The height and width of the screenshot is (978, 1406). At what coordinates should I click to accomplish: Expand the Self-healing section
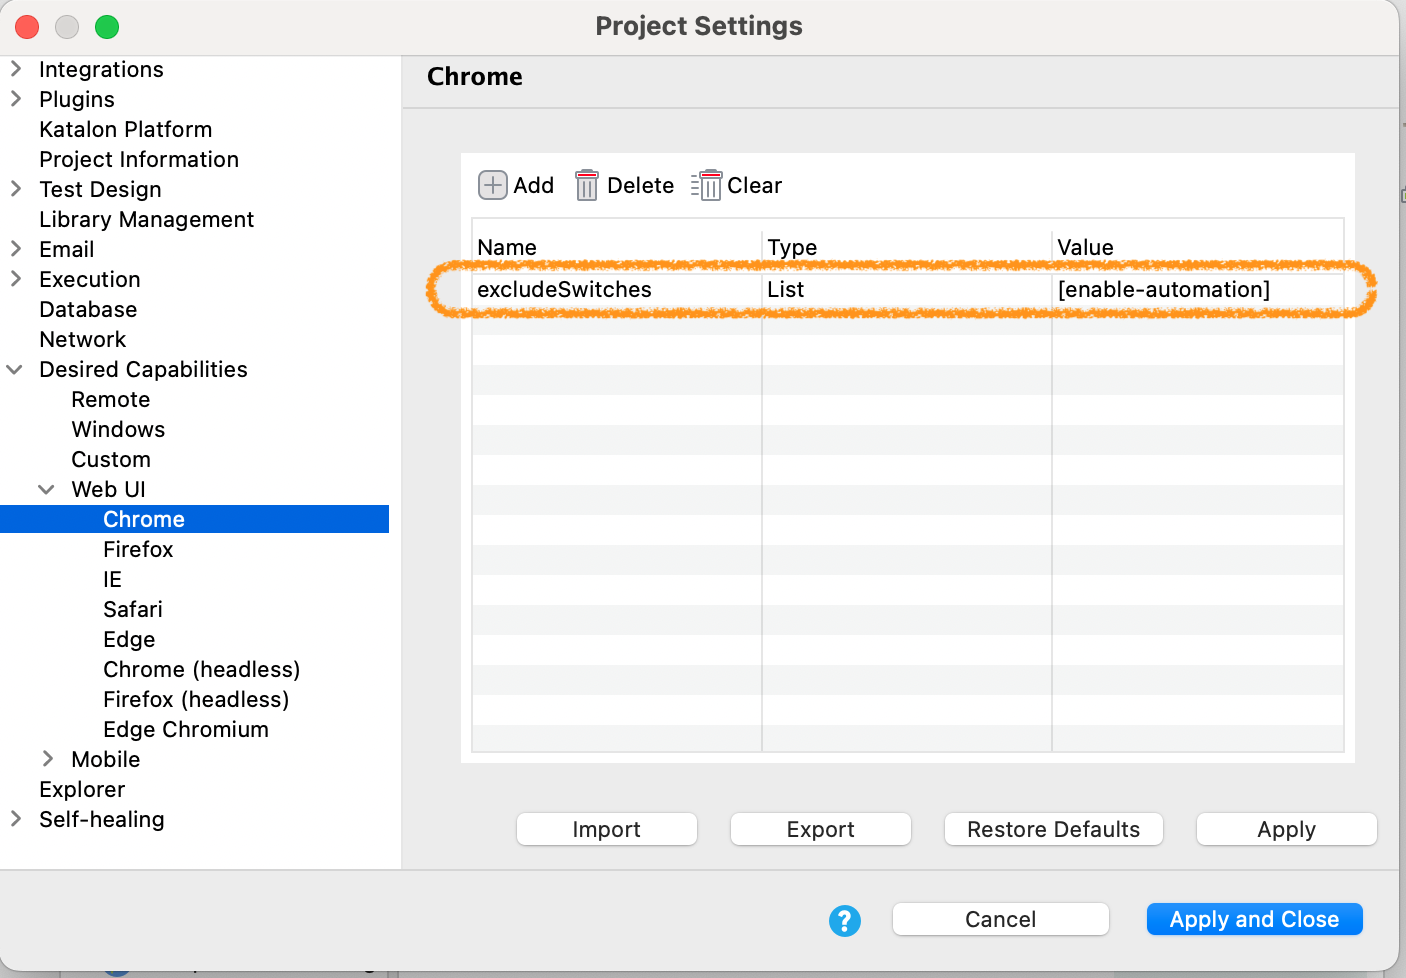(15, 819)
